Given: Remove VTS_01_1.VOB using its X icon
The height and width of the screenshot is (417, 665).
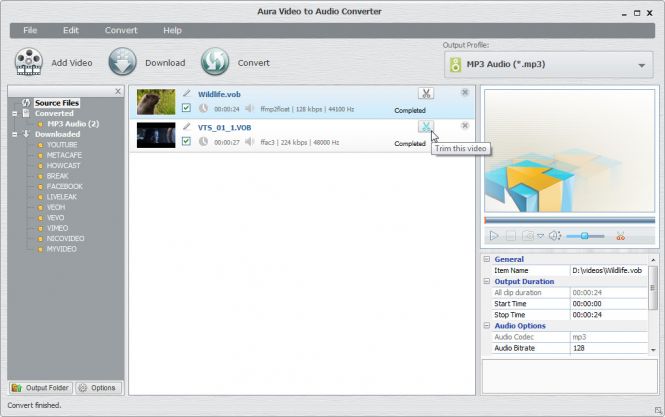Looking at the screenshot, I should pyautogui.click(x=465, y=126).
